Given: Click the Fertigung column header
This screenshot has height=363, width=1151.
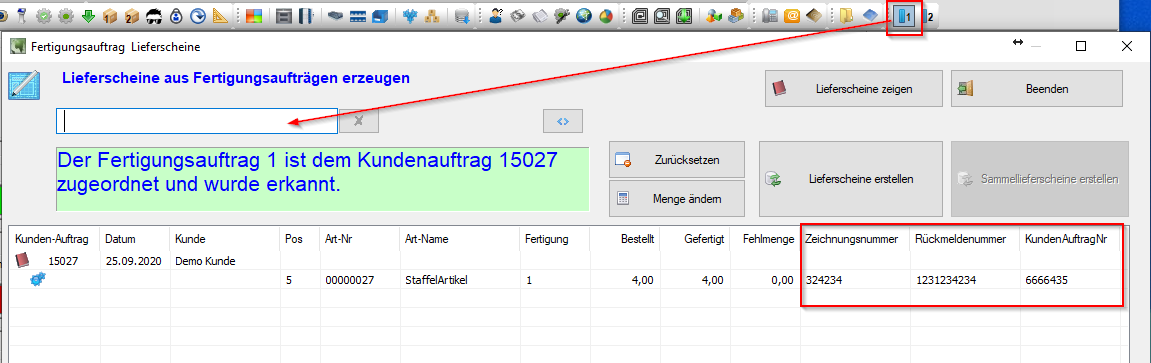Looking at the screenshot, I should (x=547, y=239).
